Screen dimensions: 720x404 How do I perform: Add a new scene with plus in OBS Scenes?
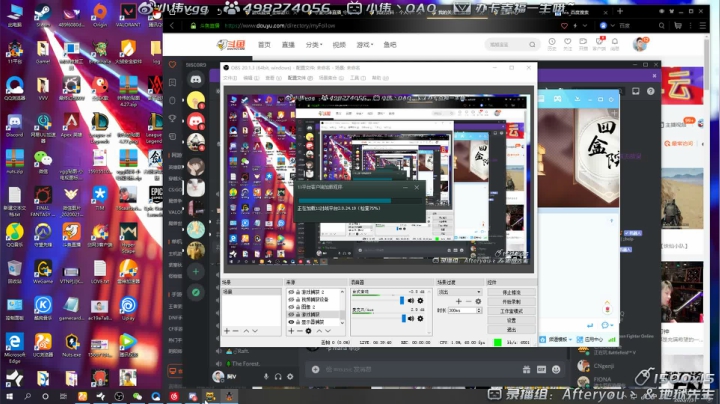227,331
